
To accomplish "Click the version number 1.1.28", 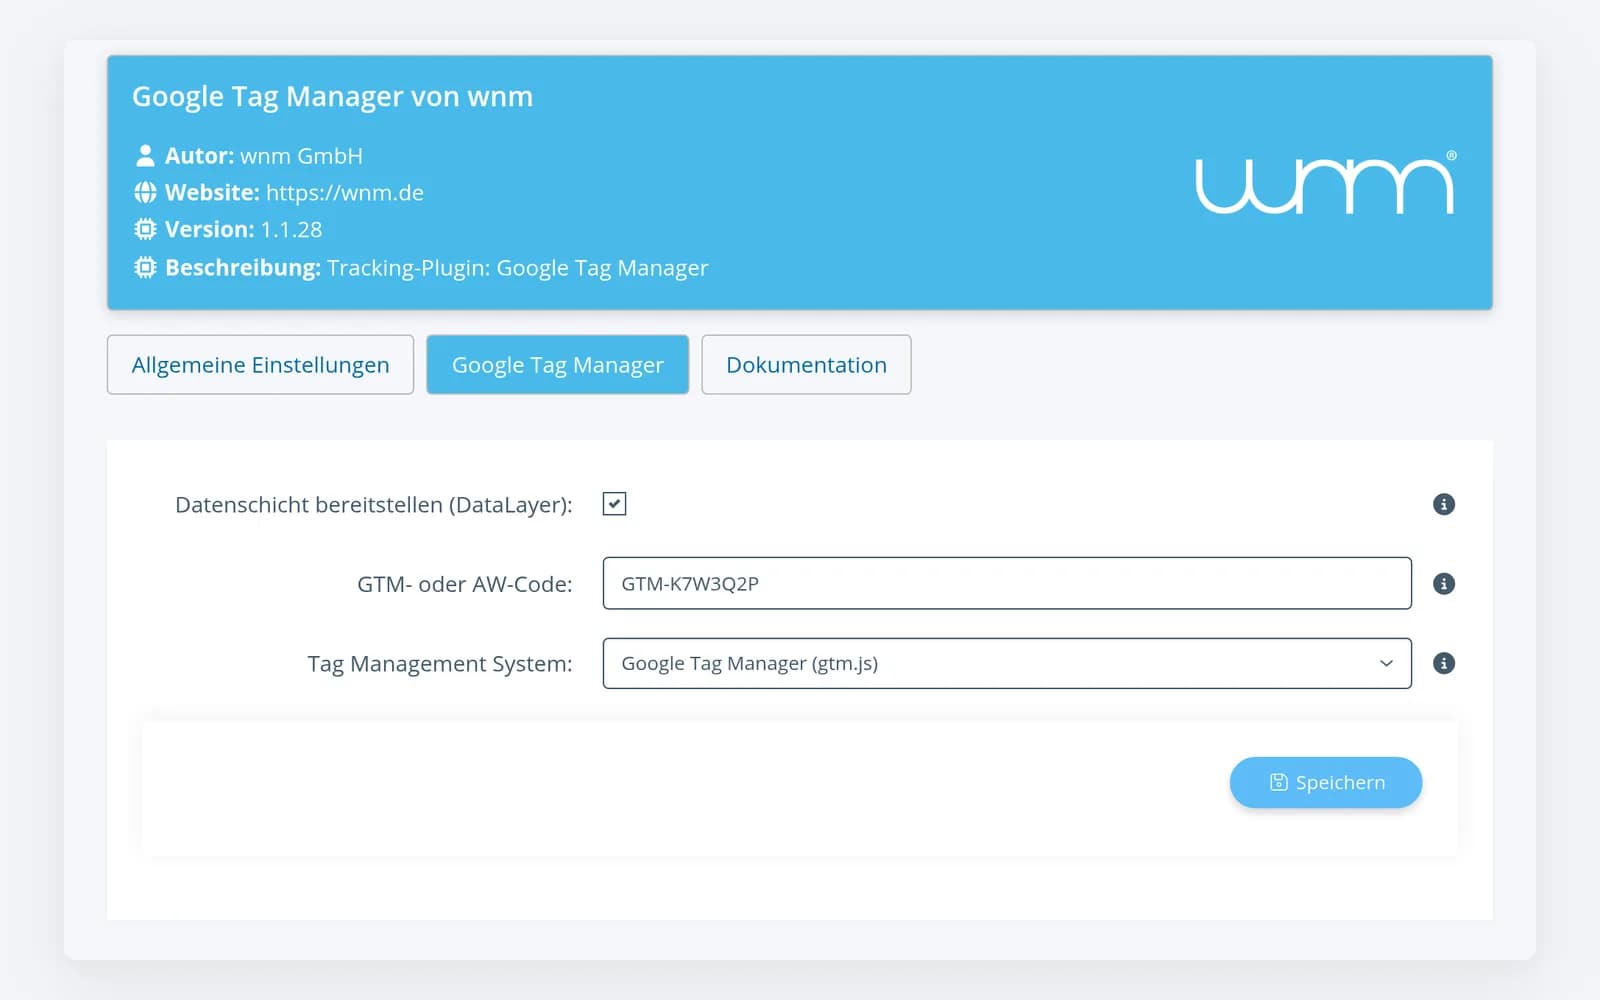I will tap(291, 229).
